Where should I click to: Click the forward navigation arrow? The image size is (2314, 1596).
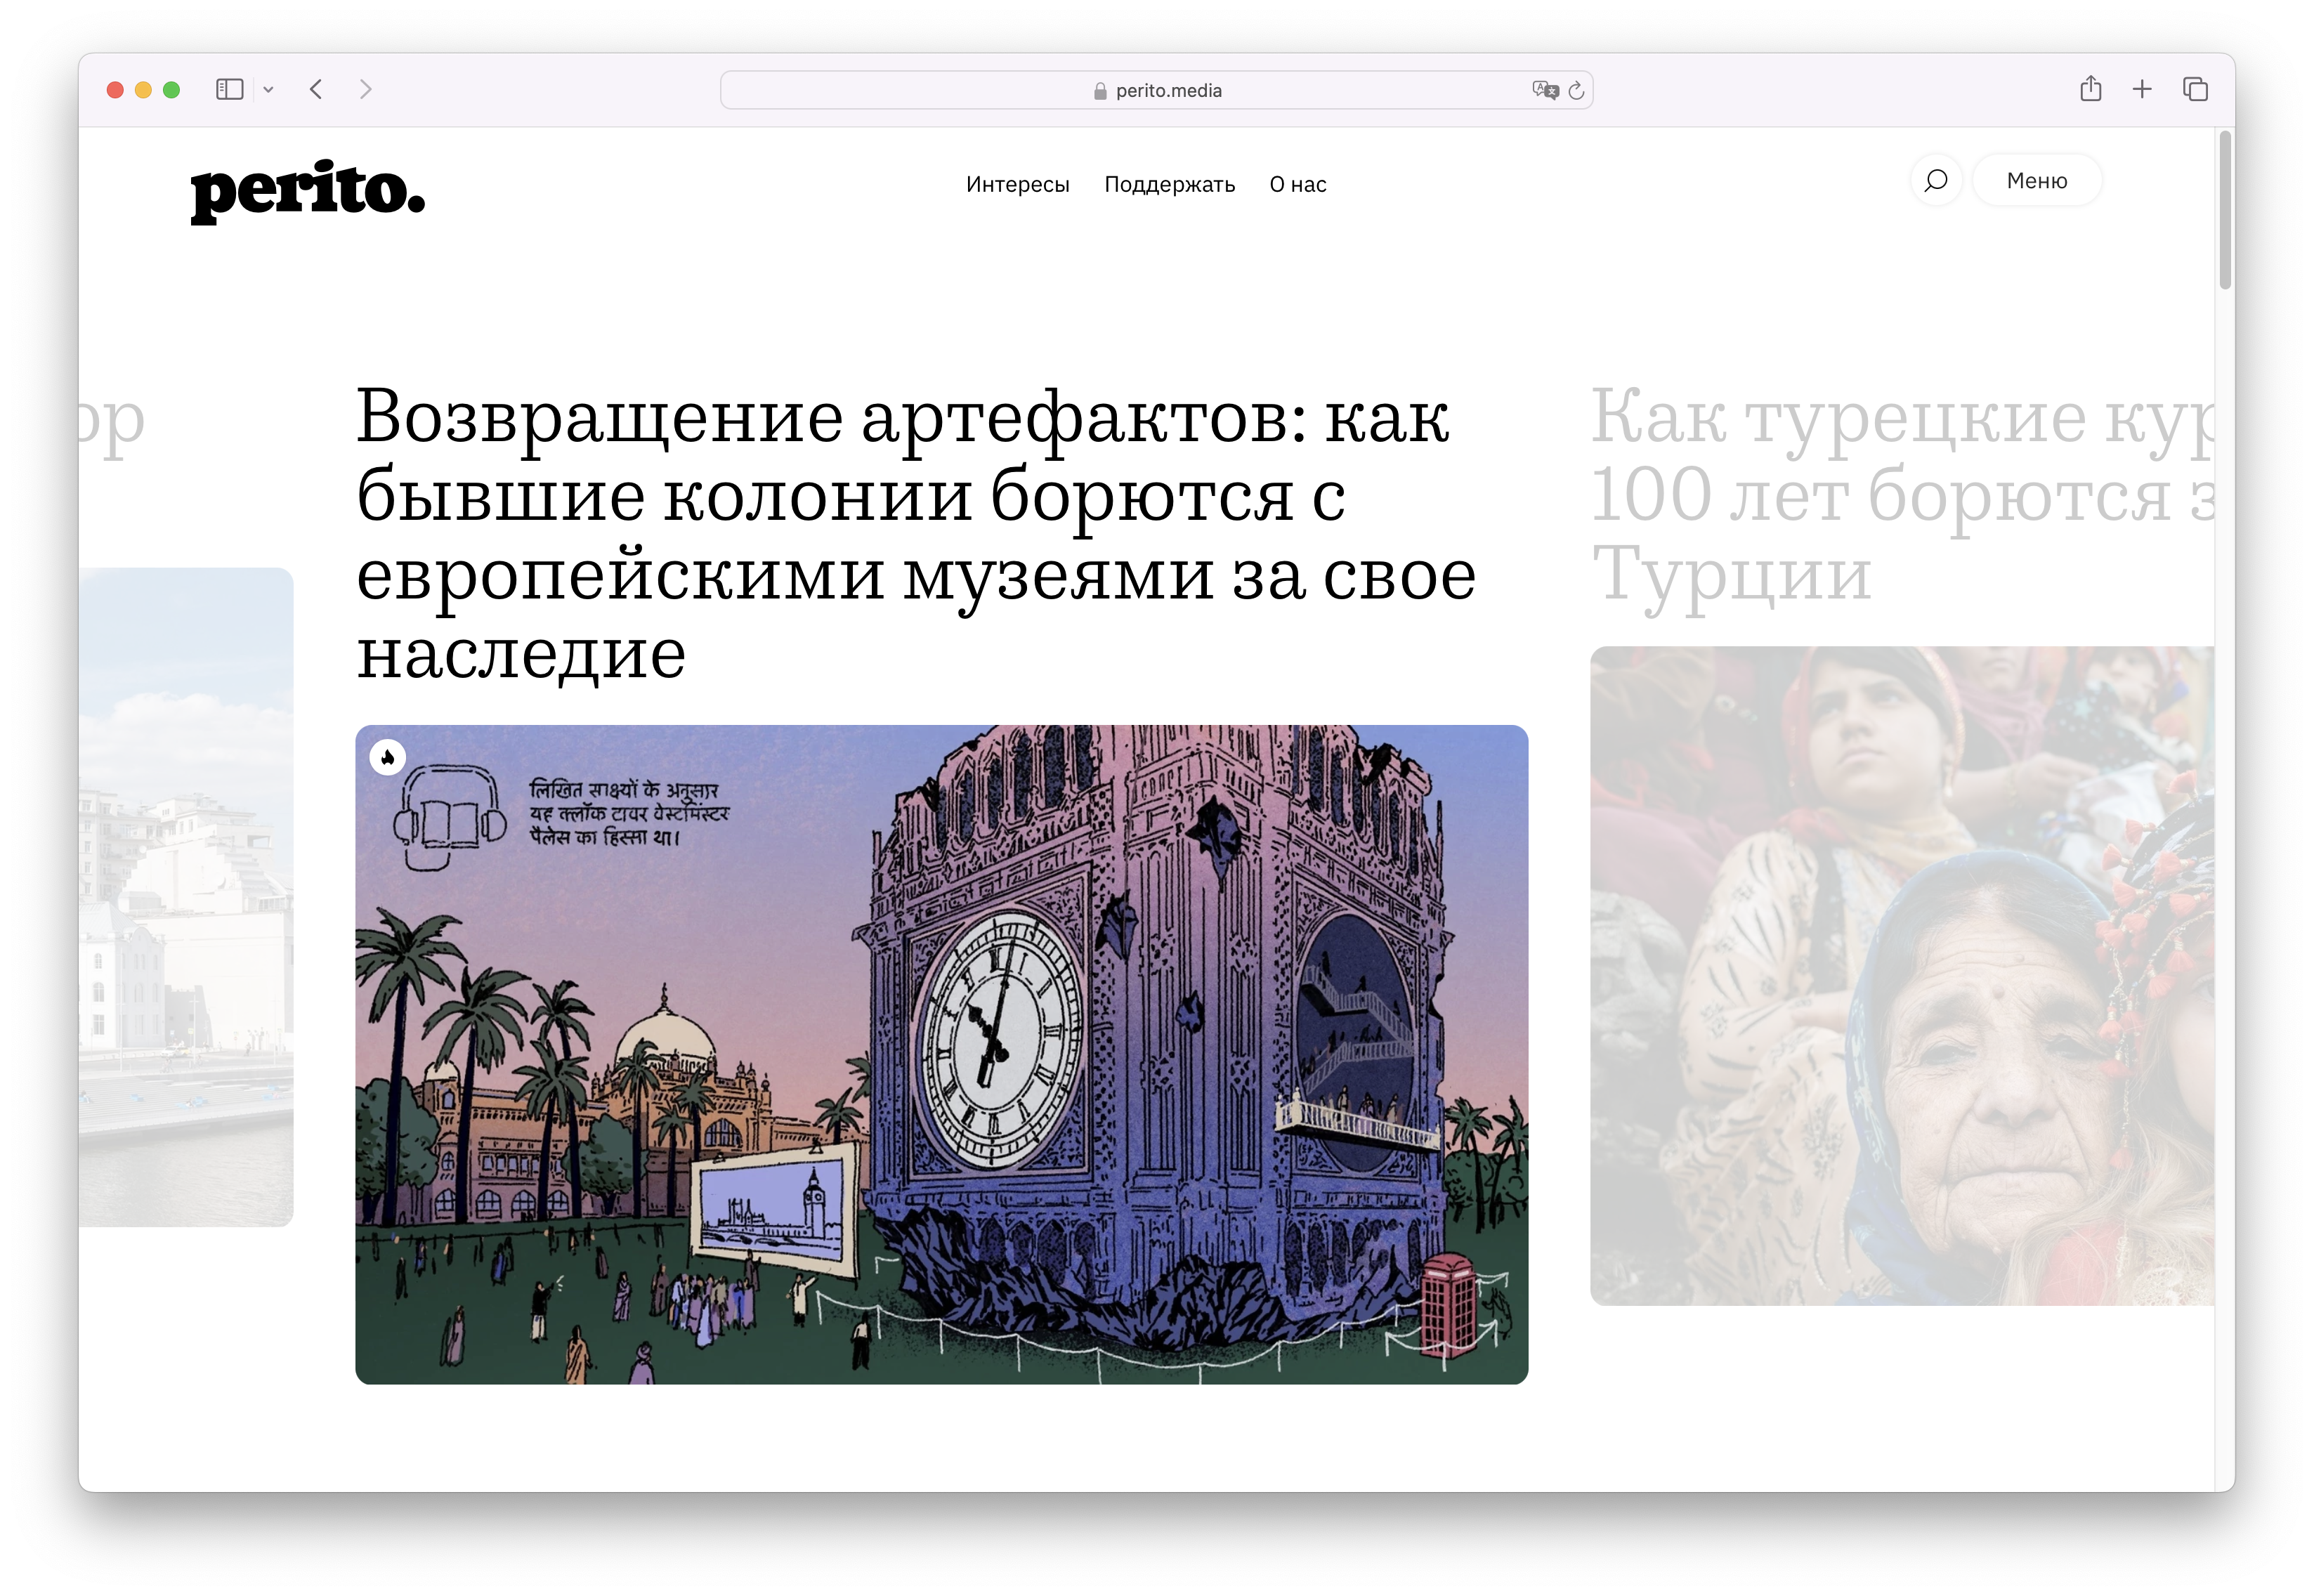(365, 90)
